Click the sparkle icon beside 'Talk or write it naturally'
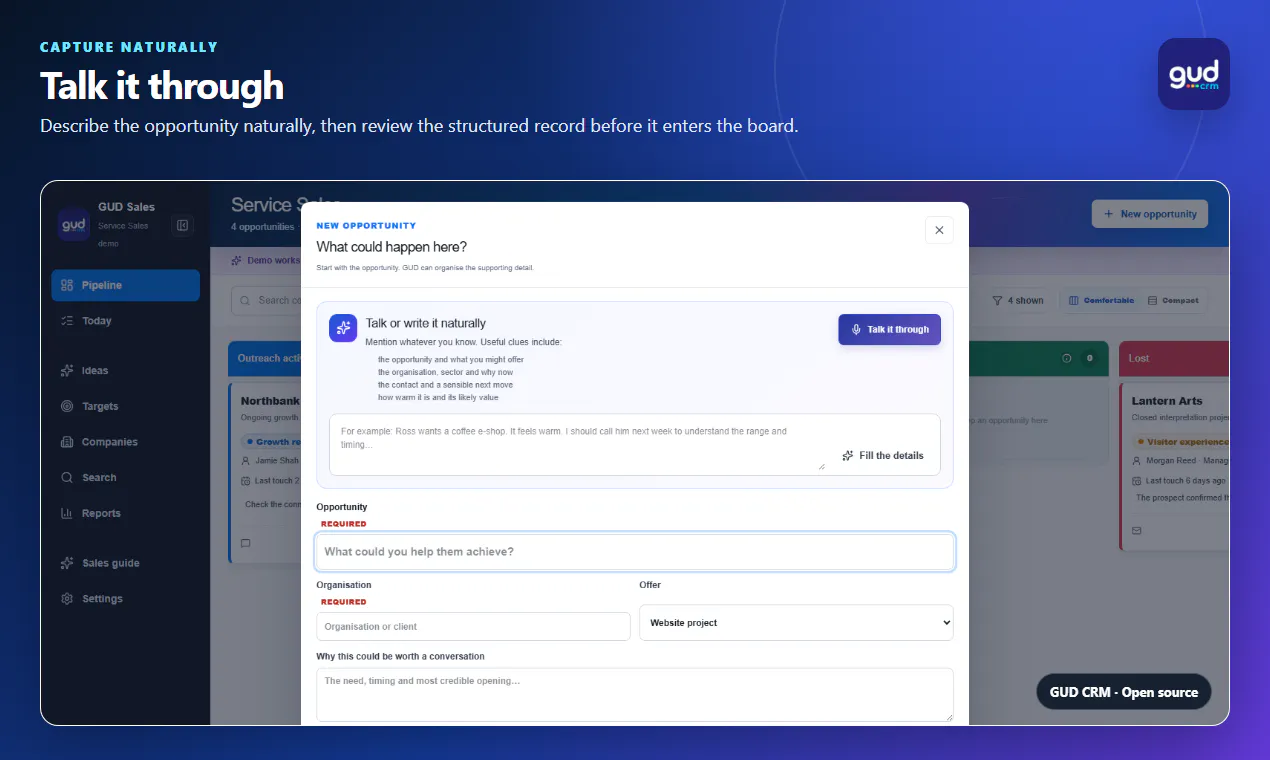1270x760 pixels. [x=343, y=328]
